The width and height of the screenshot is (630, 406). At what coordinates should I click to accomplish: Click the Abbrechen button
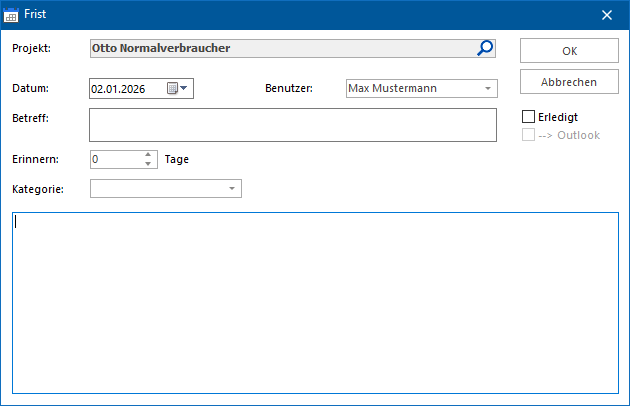pyautogui.click(x=569, y=82)
